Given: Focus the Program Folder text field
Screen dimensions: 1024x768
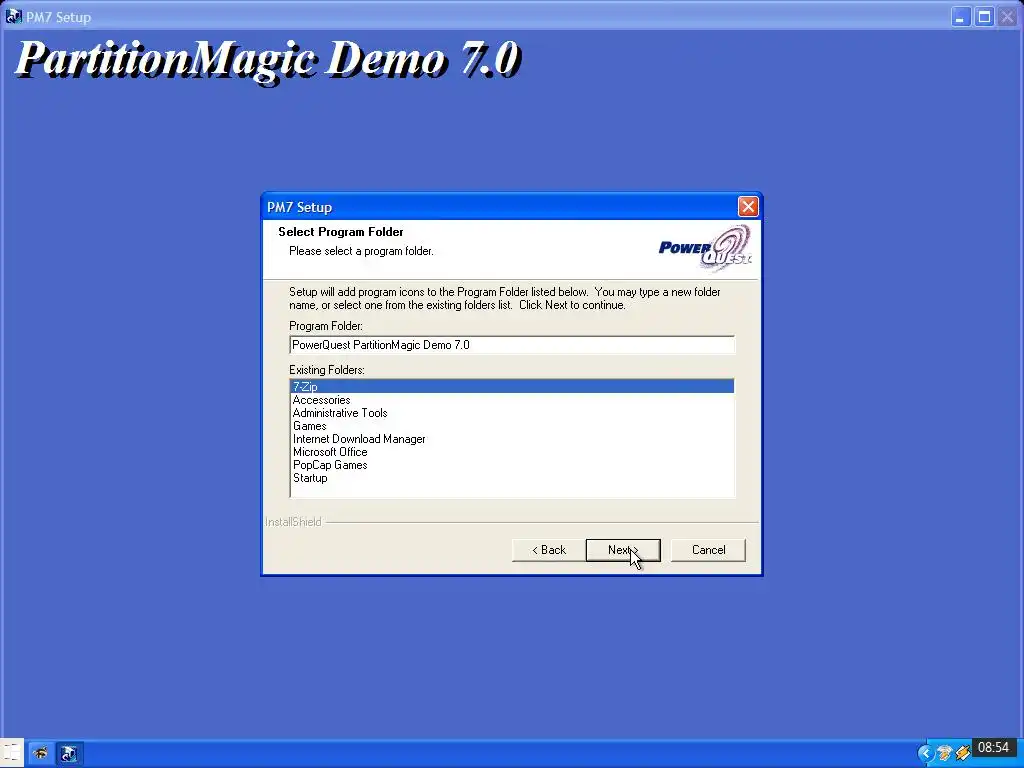Looking at the screenshot, I should [512, 345].
